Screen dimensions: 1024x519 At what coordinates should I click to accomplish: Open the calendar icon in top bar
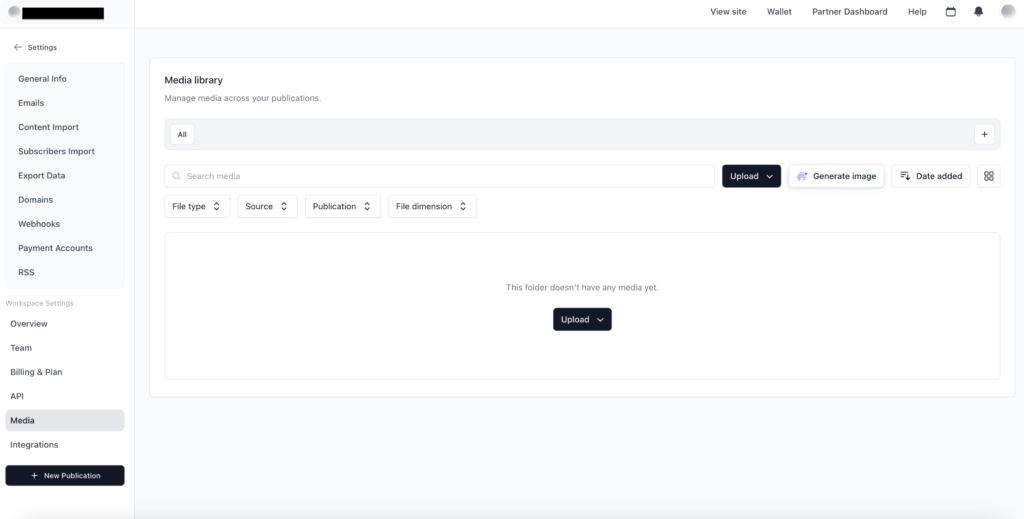click(950, 12)
